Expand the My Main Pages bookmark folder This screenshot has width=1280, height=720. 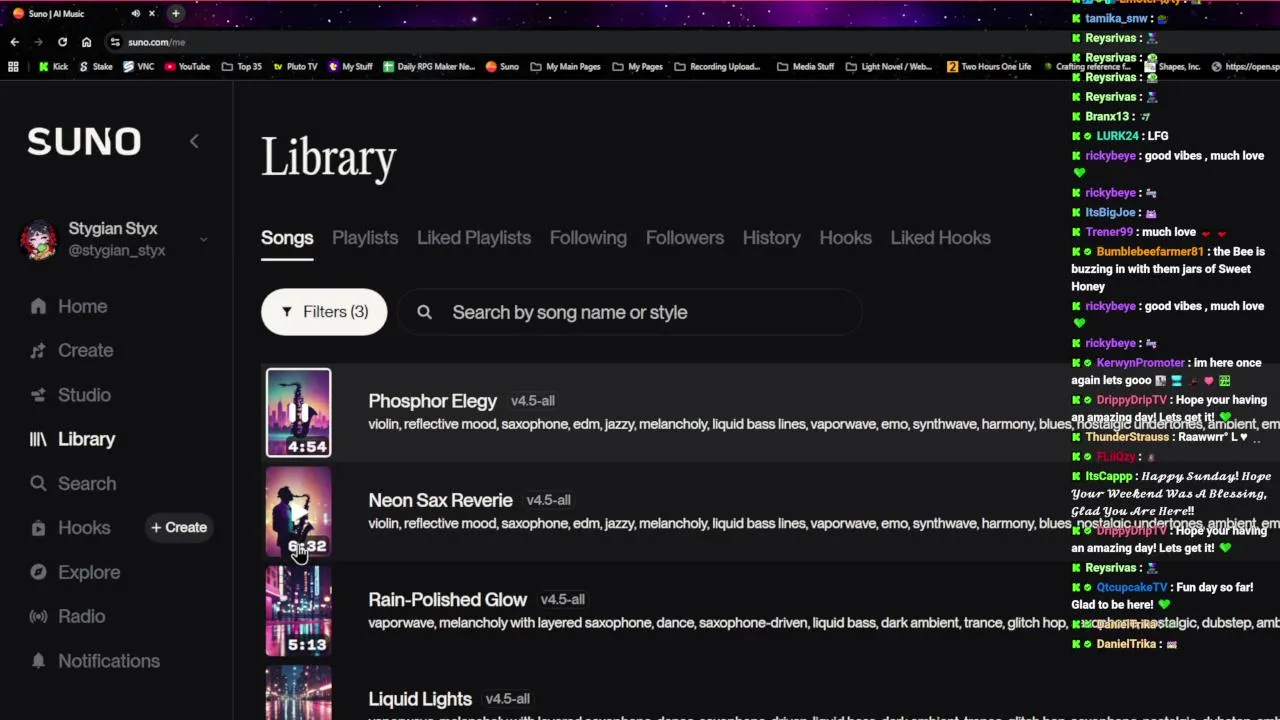[565, 67]
